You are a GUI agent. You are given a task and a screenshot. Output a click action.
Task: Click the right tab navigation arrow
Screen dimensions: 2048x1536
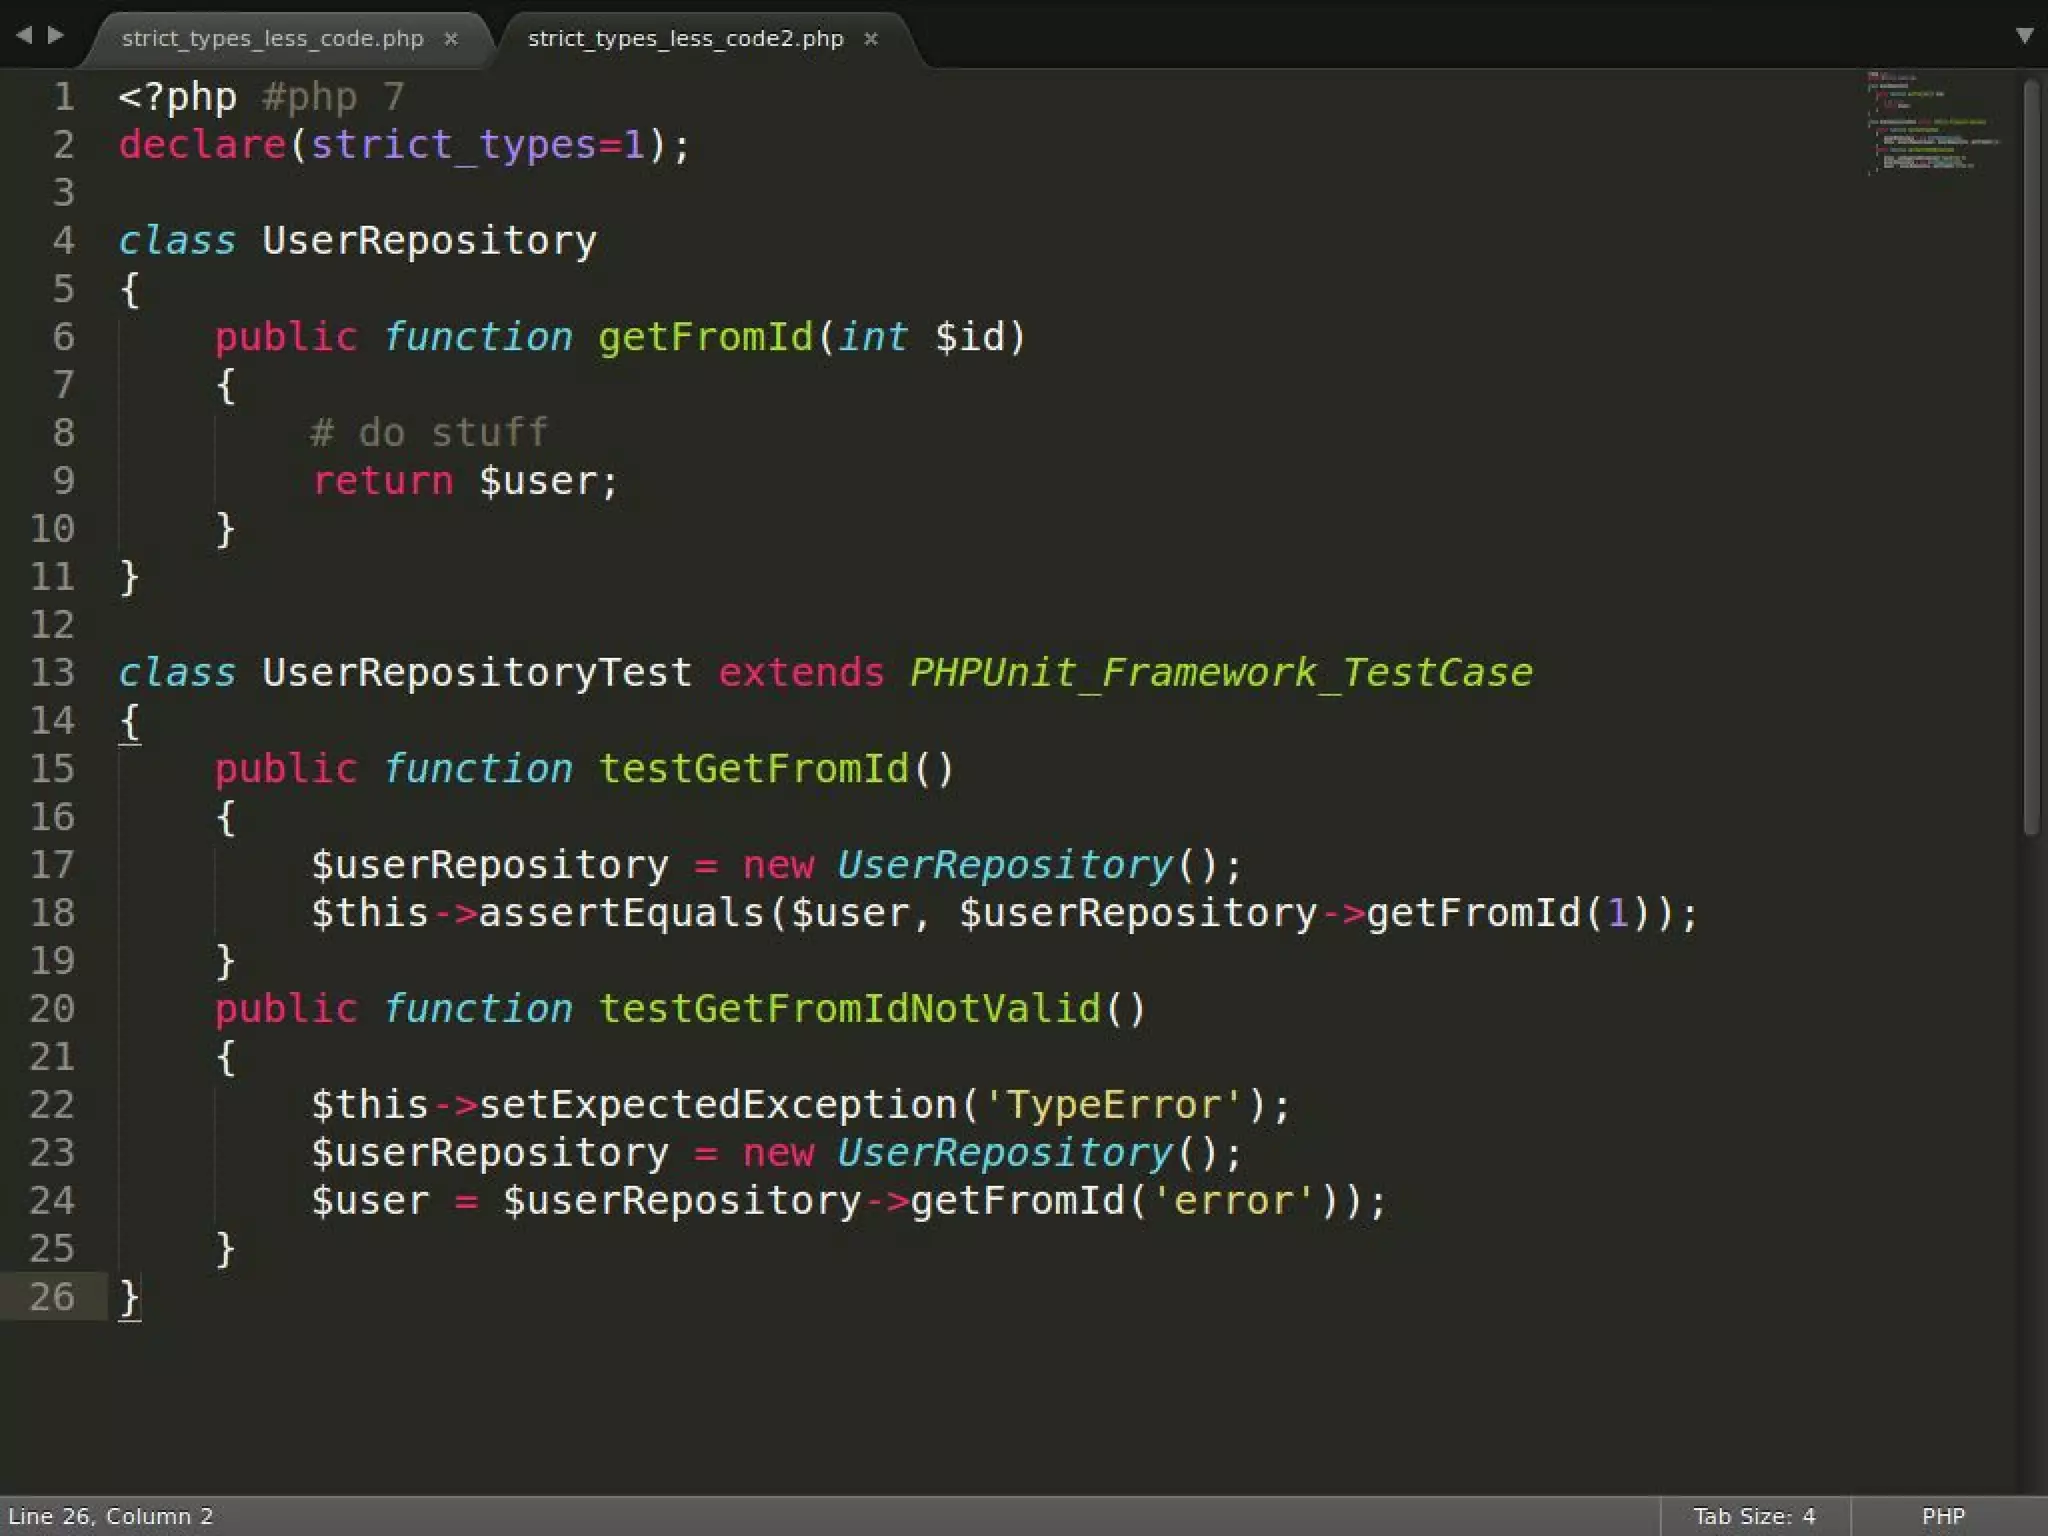coord(56,36)
